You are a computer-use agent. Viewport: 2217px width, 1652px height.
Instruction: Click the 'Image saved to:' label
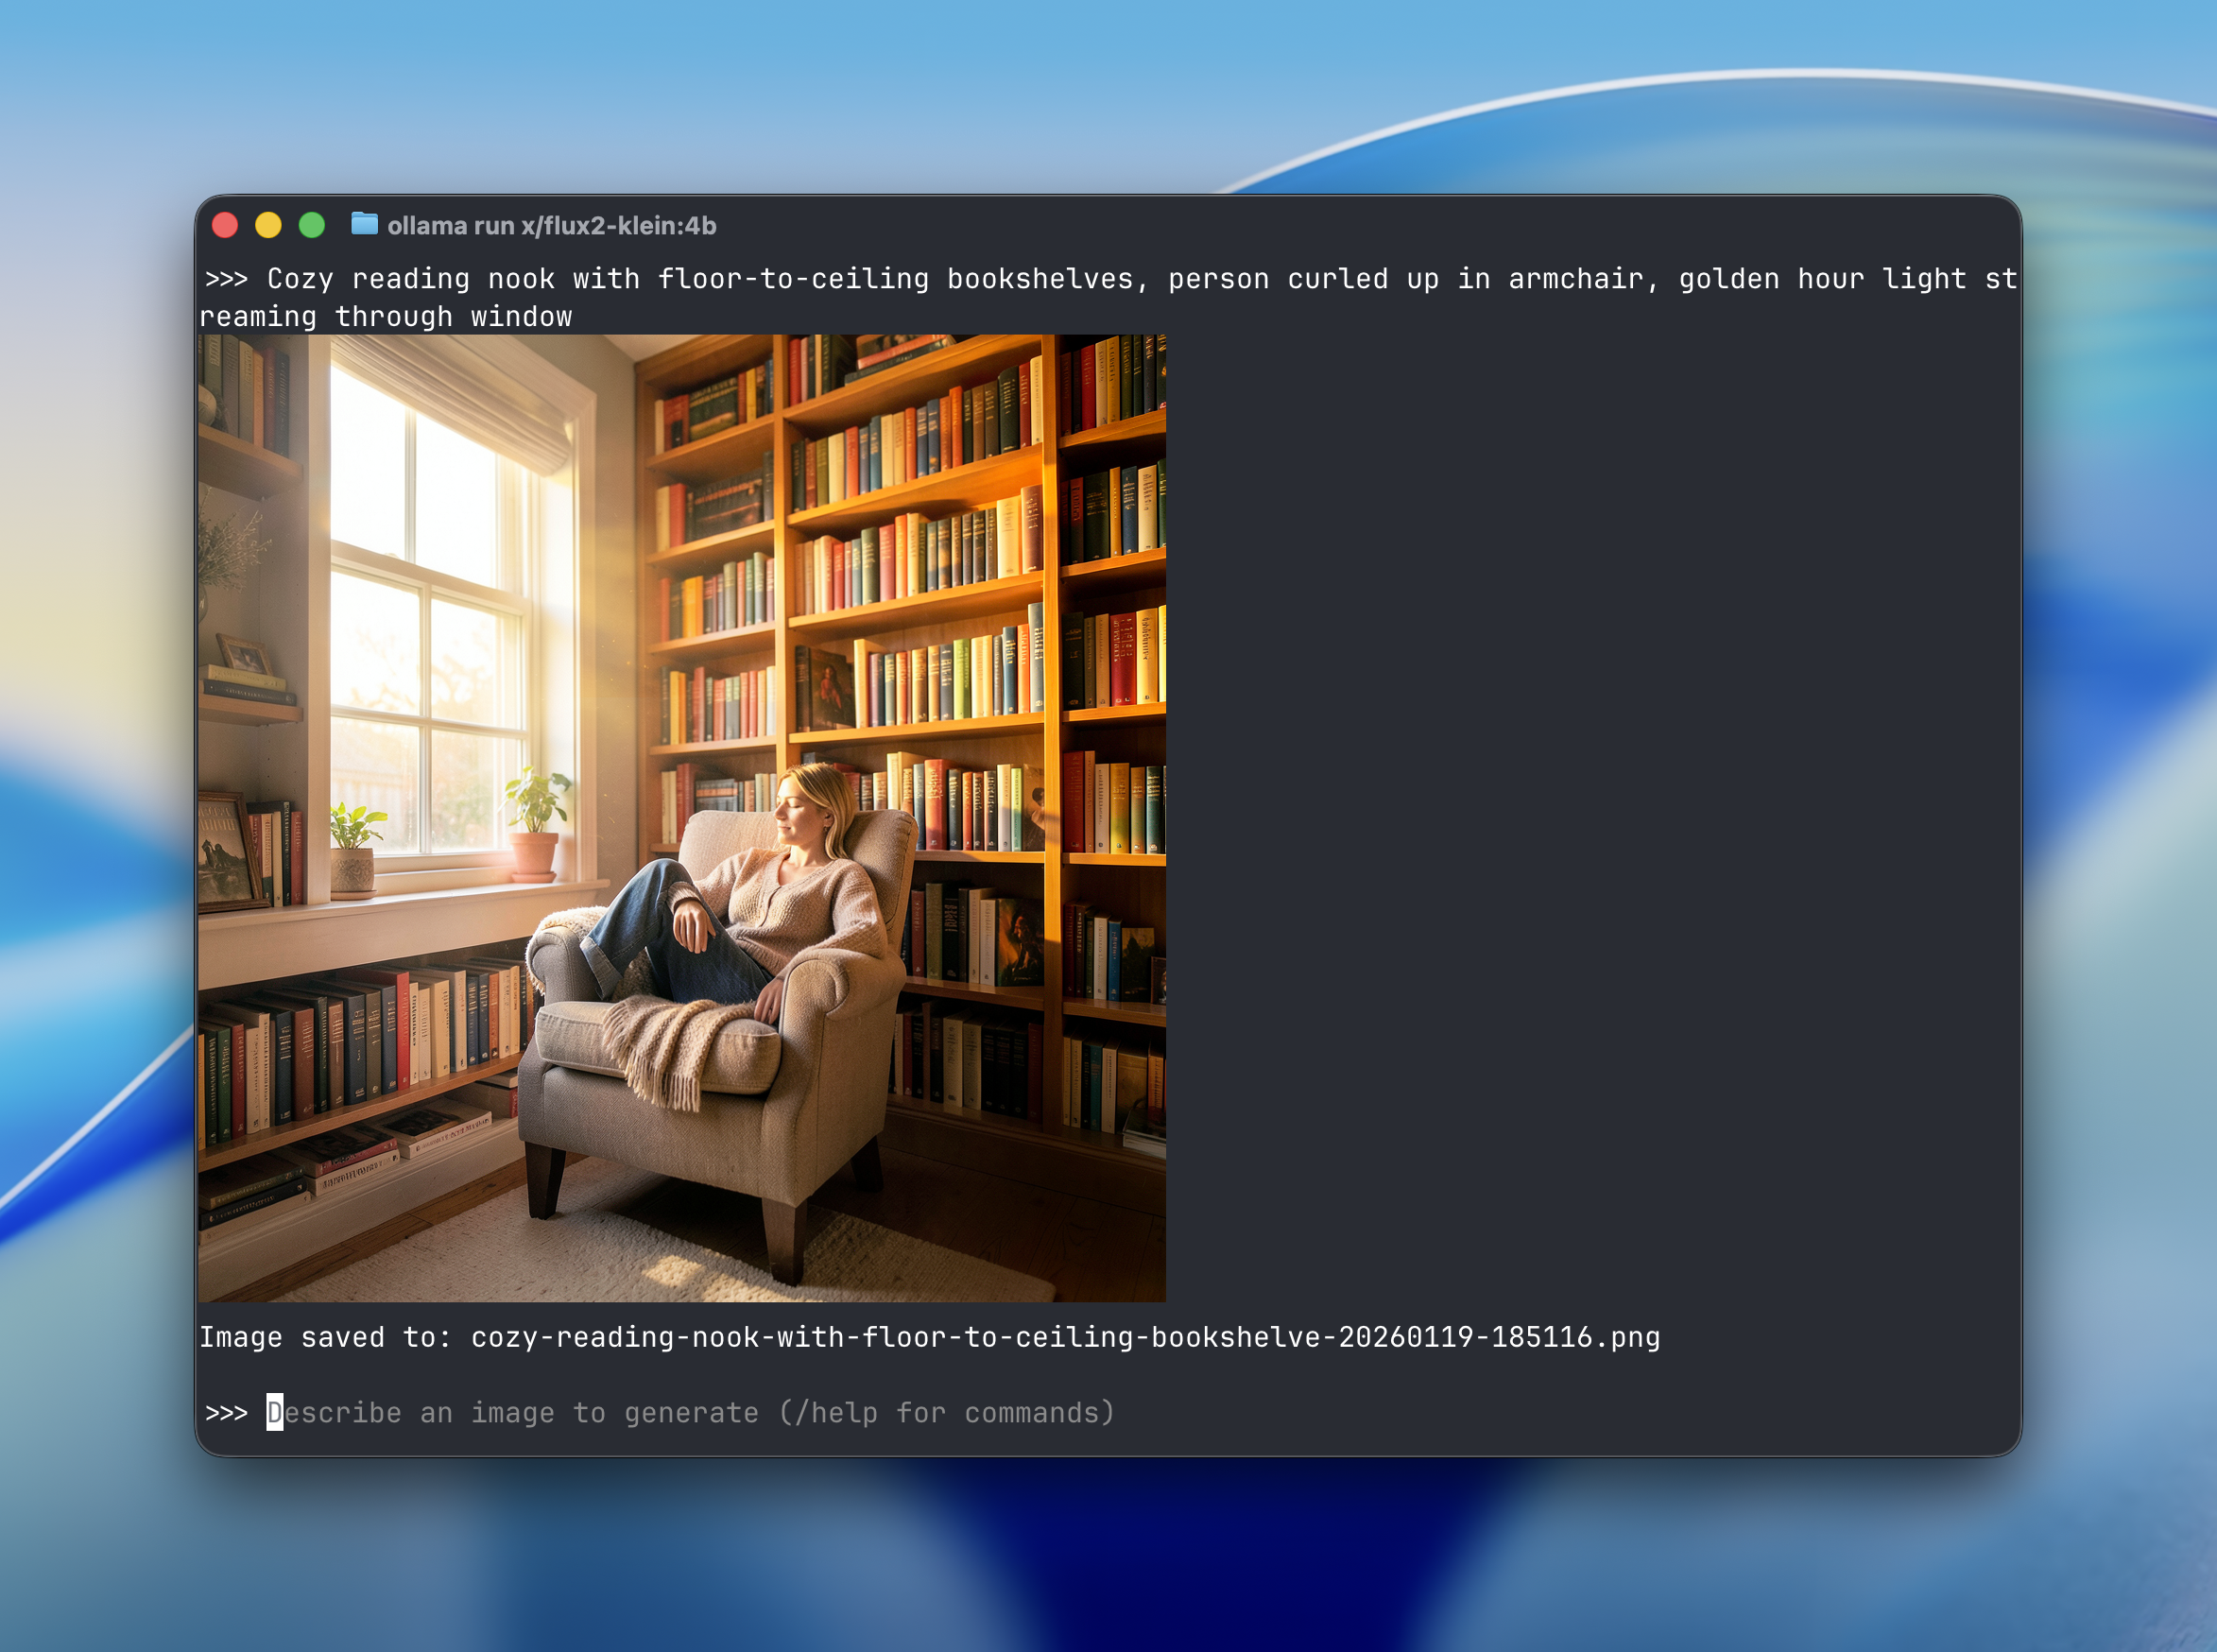point(325,1337)
